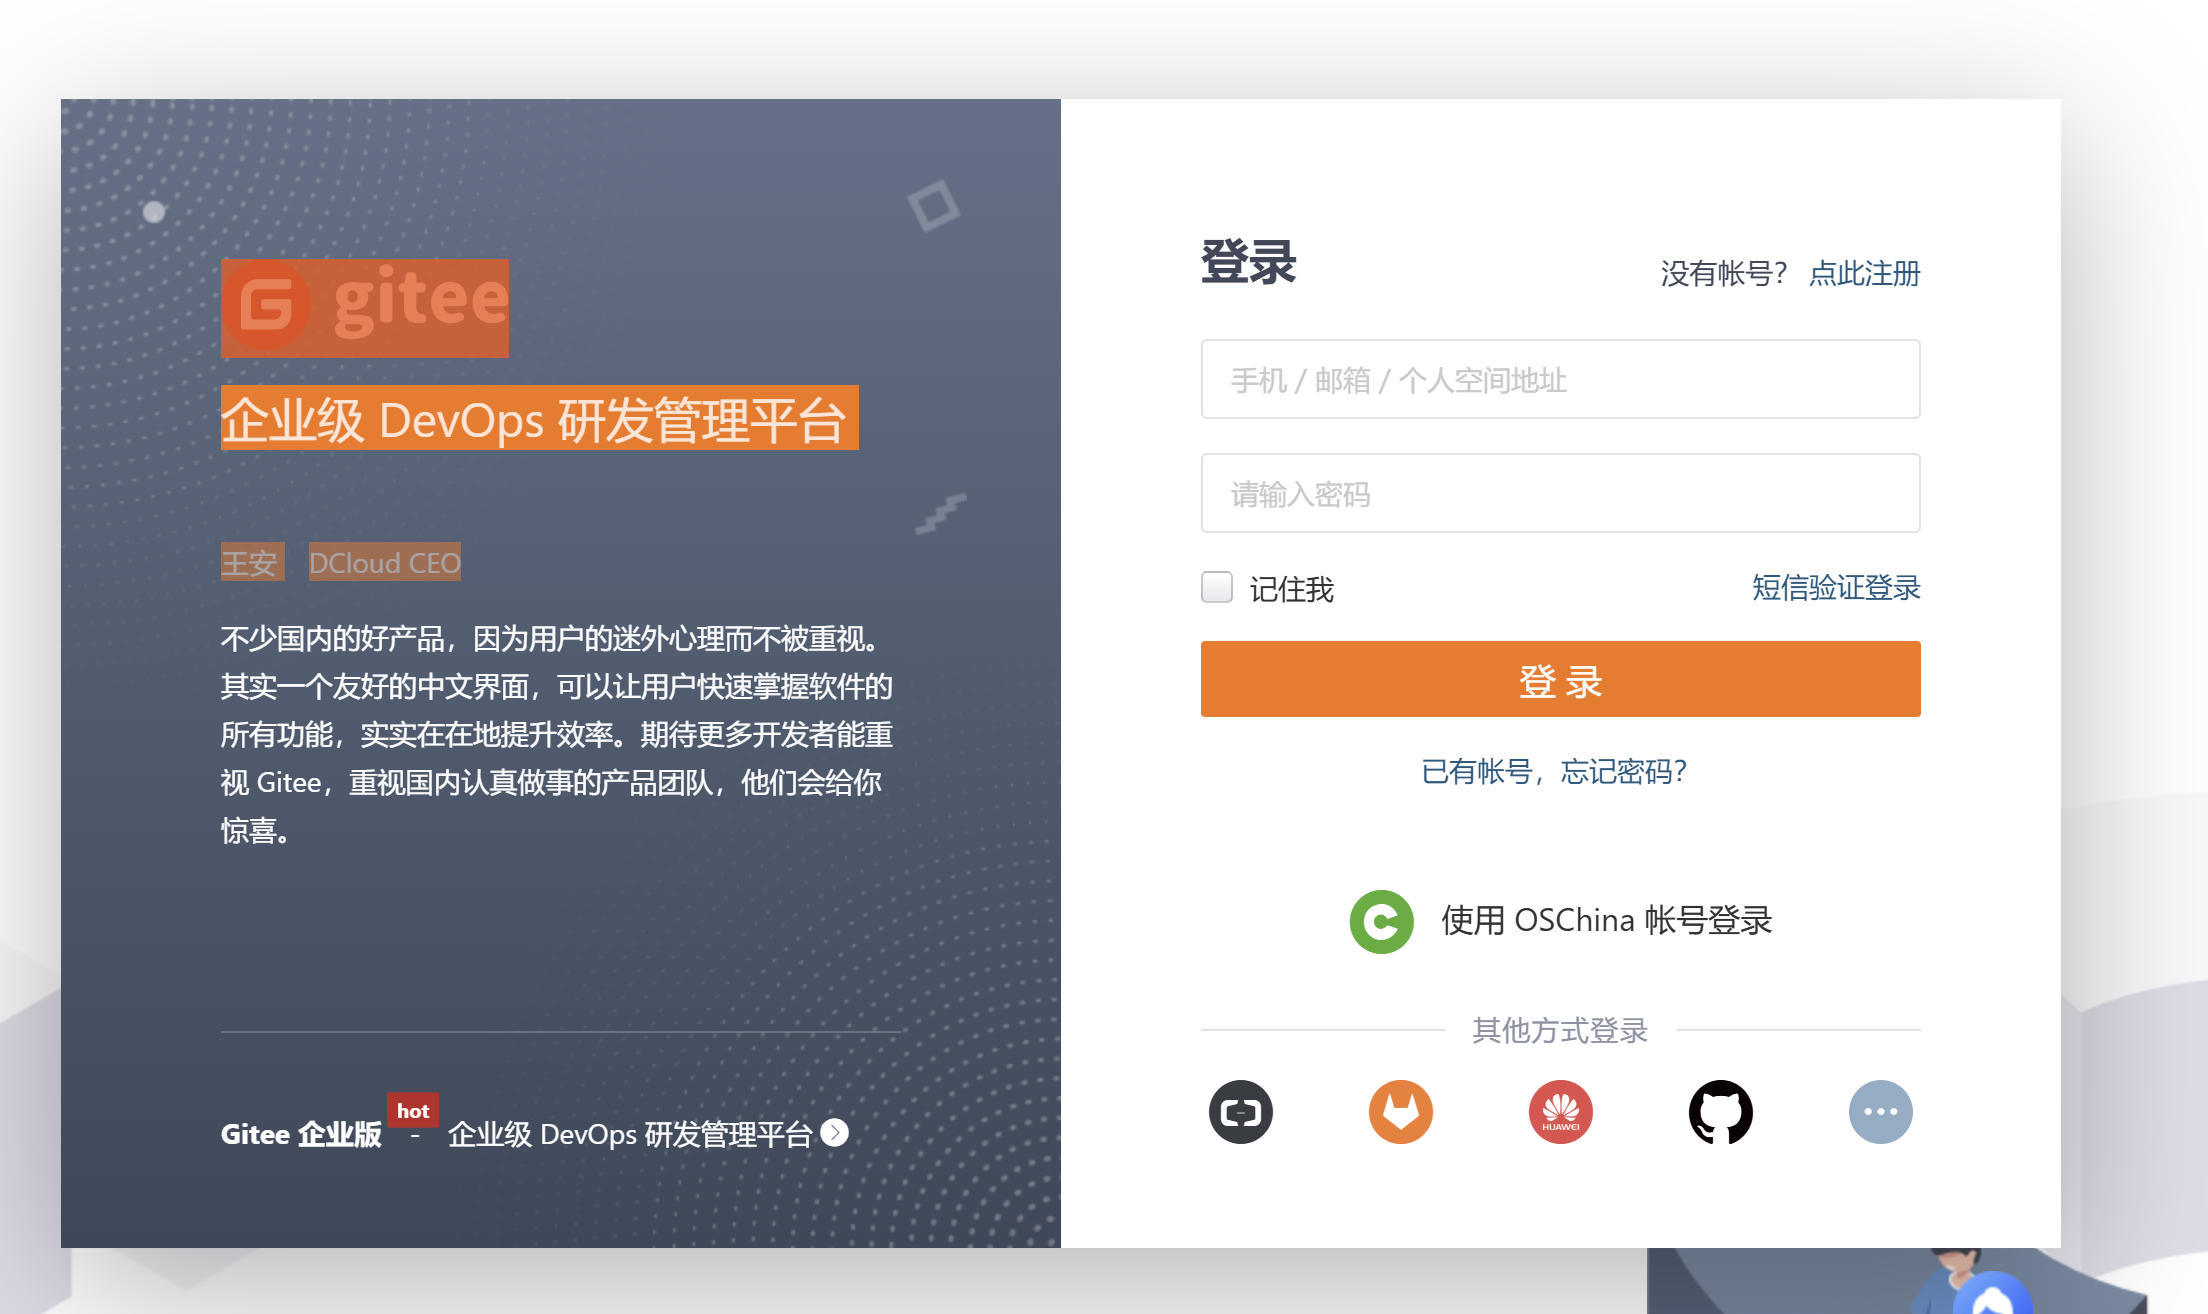This screenshot has width=2208, height=1314.
Task: Click 已有帐号，忘记密码? link
Action: (1554, 771)
